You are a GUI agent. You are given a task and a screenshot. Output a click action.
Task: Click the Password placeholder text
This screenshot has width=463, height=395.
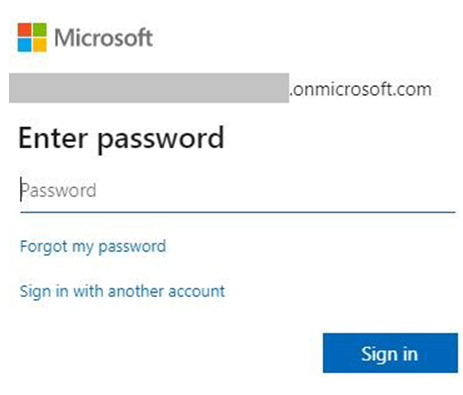59,191
